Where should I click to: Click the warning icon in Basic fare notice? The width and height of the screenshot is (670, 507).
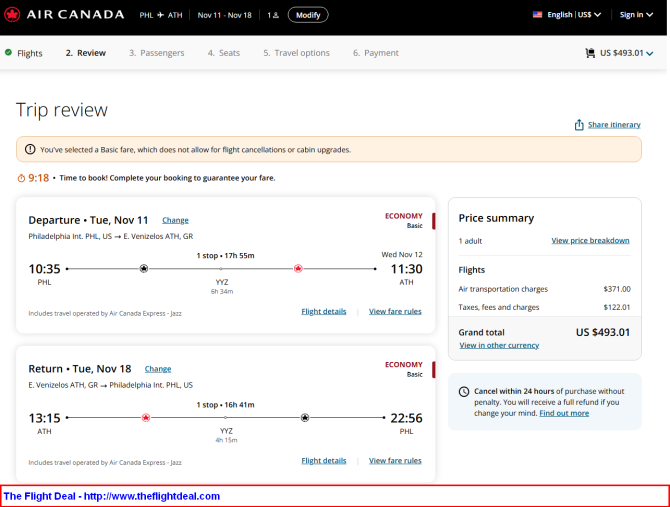(30, 149)
